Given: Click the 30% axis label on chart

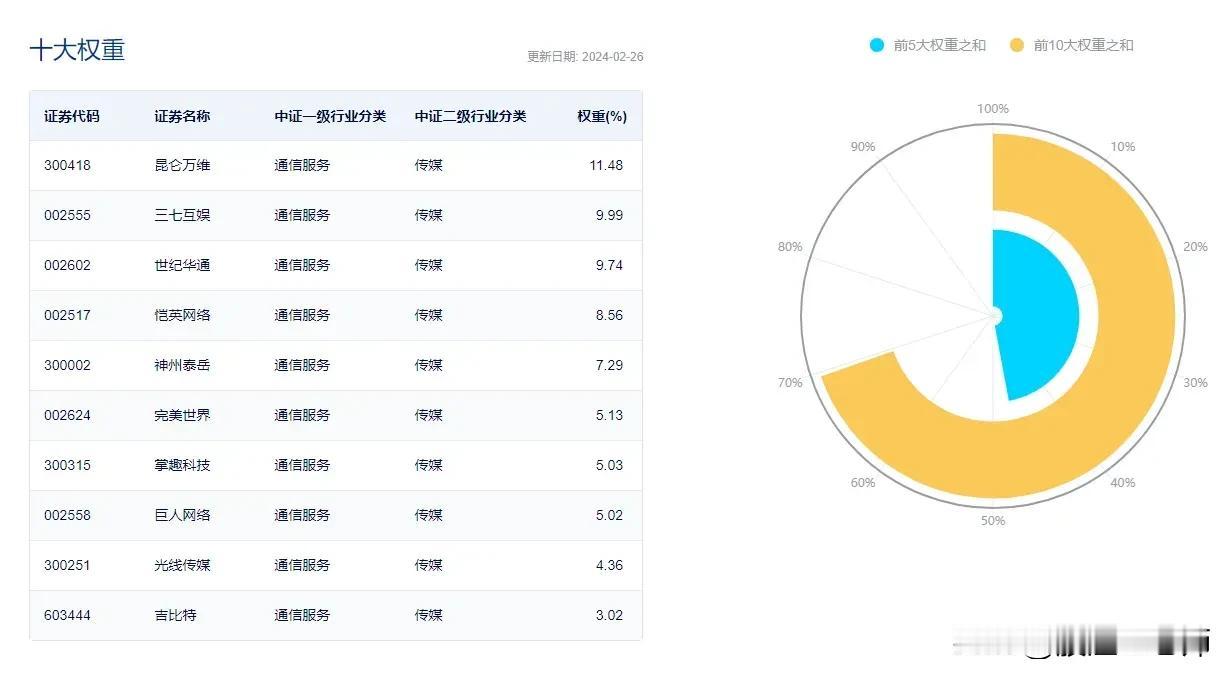Looking at the screenshot, I should (1195, 383).
